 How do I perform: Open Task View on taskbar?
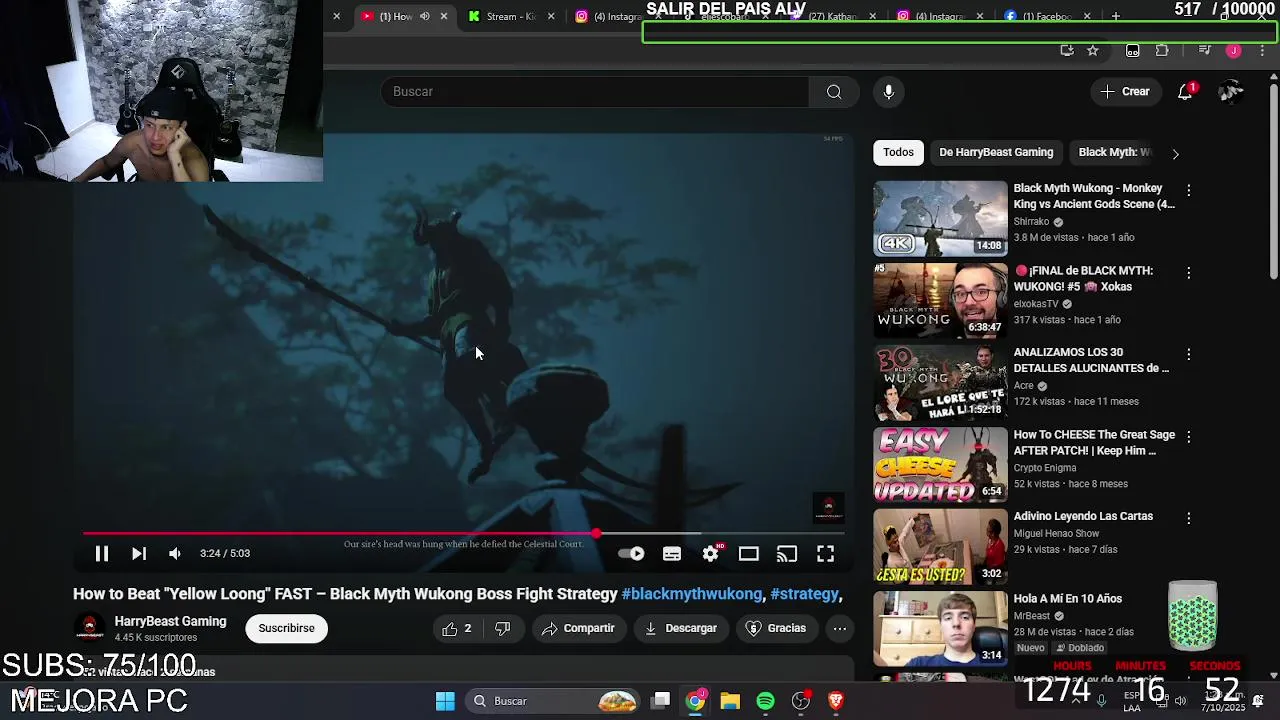click(x=661, y=701)
